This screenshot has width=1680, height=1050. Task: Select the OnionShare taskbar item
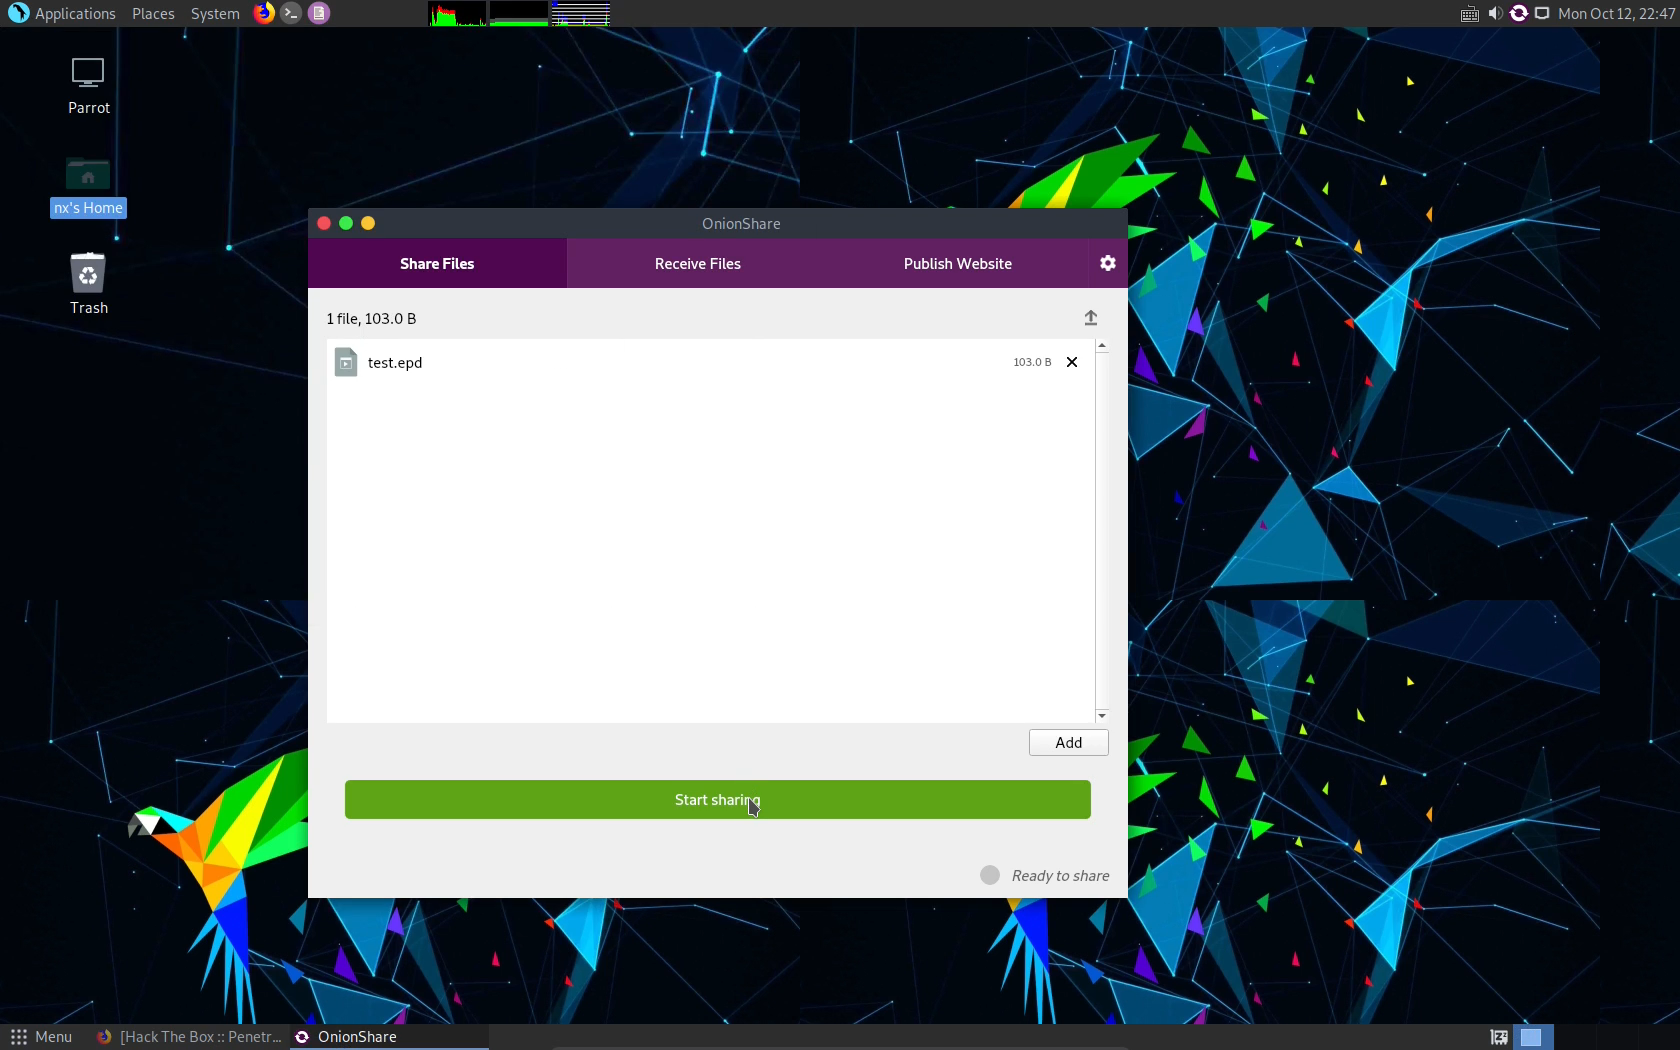click(388, 1037)
